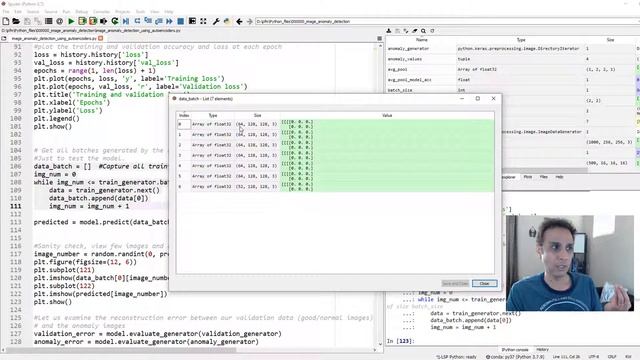The image size is (640, 360).
Task: Place cursor on line 113 predicted statement
Action: pyautogui.click(x=101, y=222)
